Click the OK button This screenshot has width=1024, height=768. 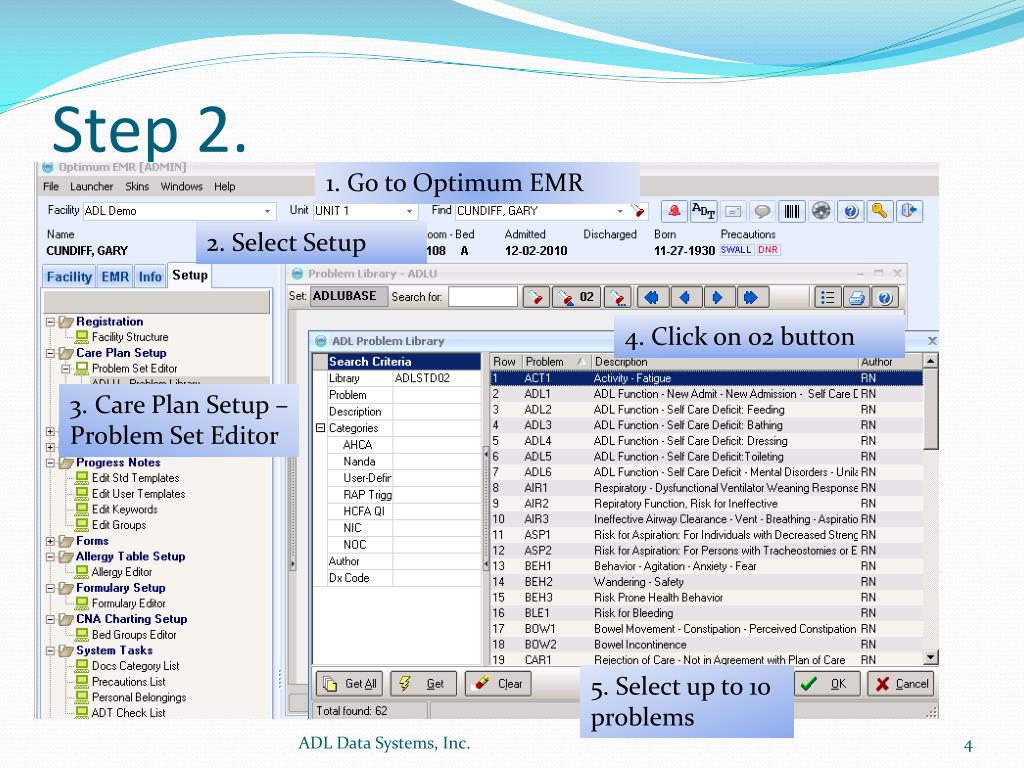(827, 684)
